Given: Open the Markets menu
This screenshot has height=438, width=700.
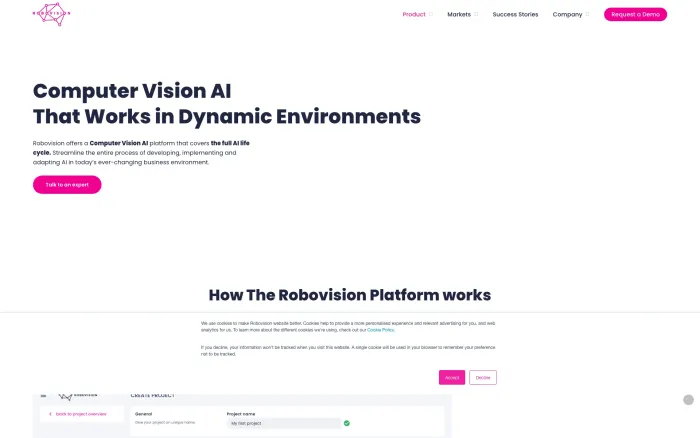Looking at the screenshot, I should click(x=459, y=14).
